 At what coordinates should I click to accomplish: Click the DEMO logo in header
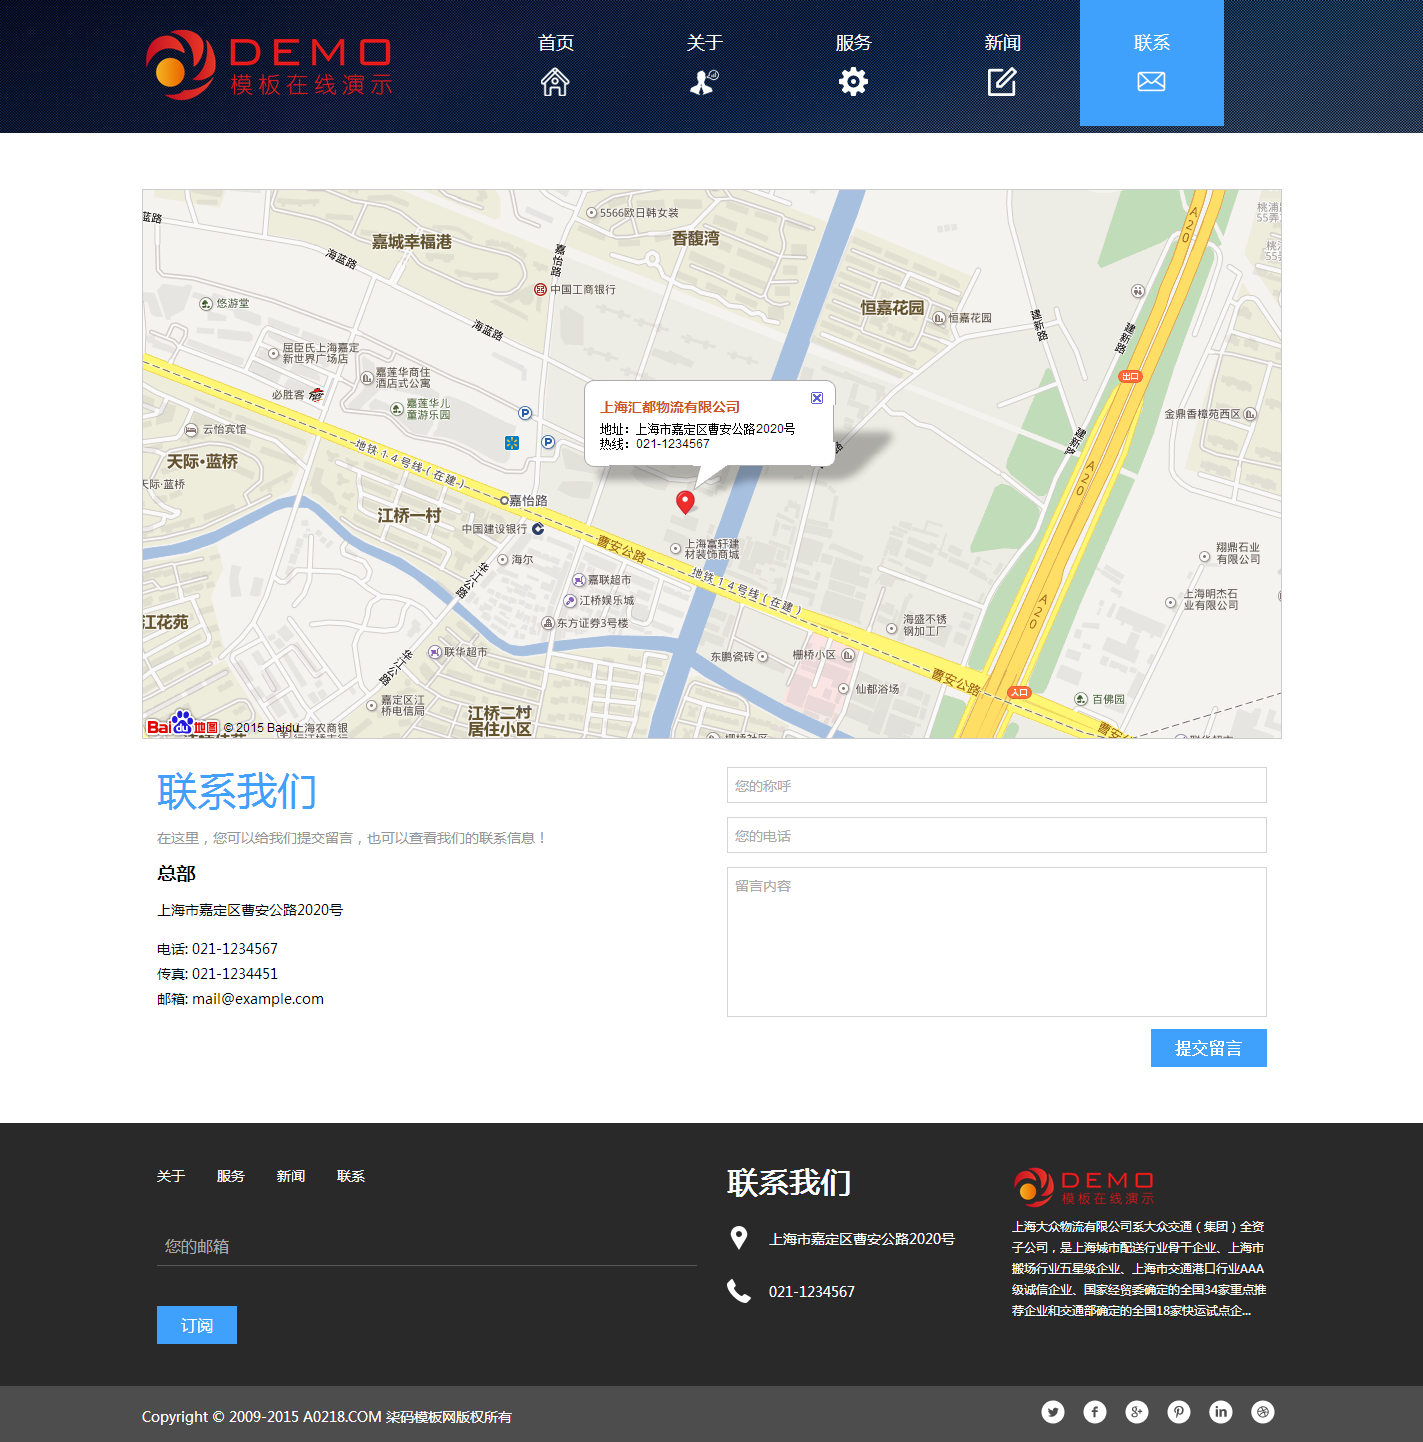(x=270, y=66)
